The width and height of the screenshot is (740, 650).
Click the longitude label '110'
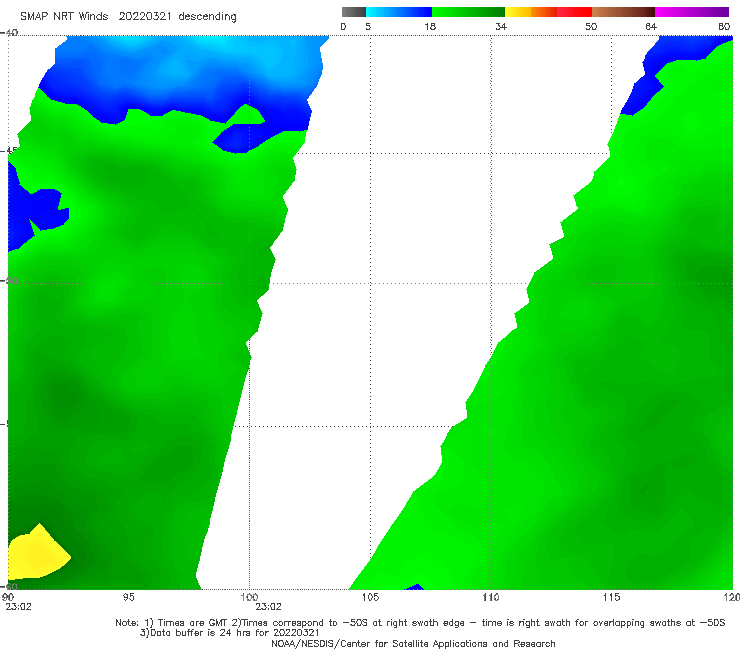click(x=491, y=598)
